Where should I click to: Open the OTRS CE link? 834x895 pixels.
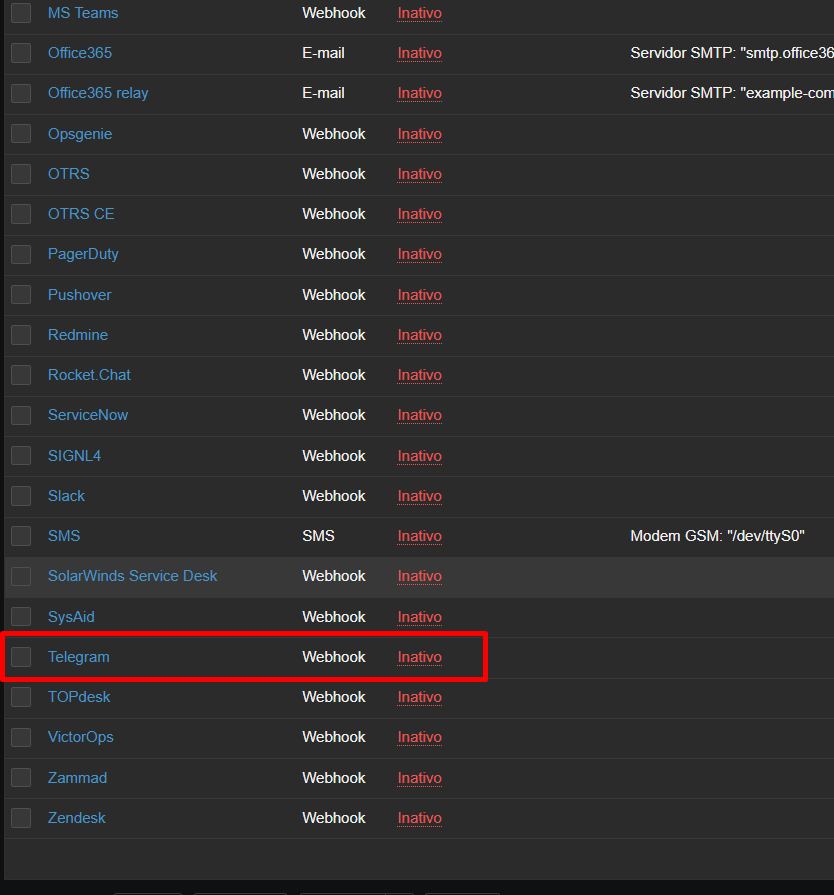[81, 214]
